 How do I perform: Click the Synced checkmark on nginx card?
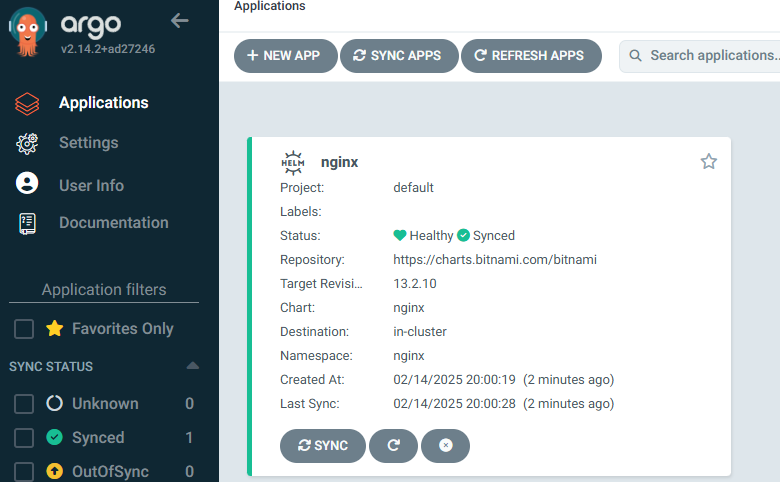coord(463,235)
